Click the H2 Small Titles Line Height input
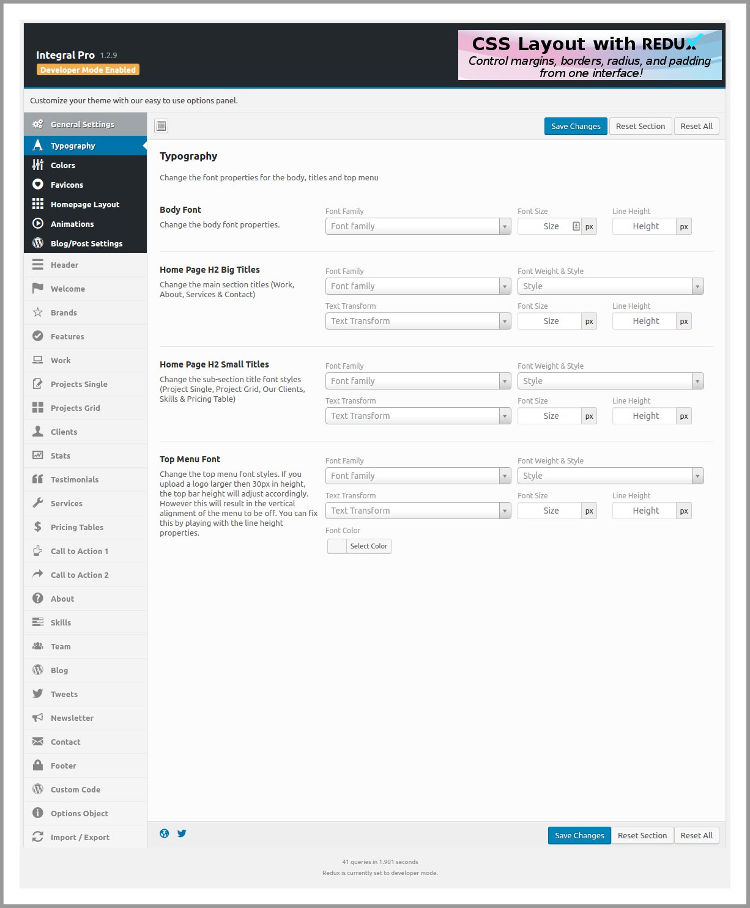 click(645, 416)
